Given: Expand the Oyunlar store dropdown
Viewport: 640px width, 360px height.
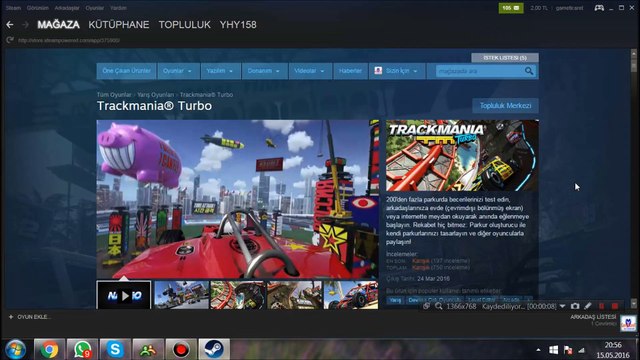Looking at the screenshot, I should coord(178,71).
